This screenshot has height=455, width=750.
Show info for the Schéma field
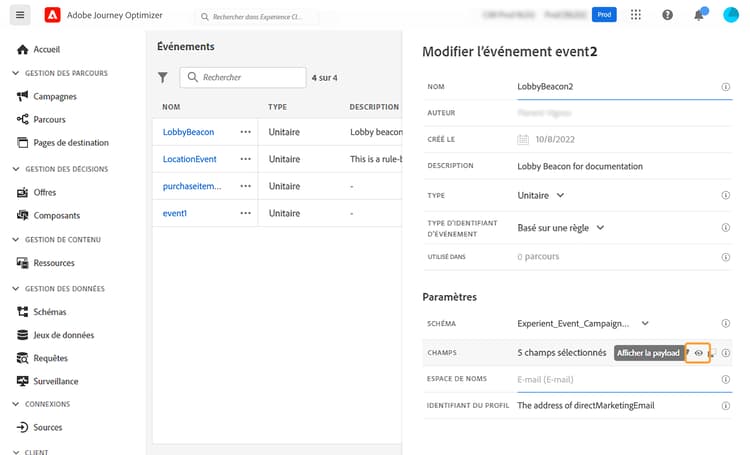(726, 323)
